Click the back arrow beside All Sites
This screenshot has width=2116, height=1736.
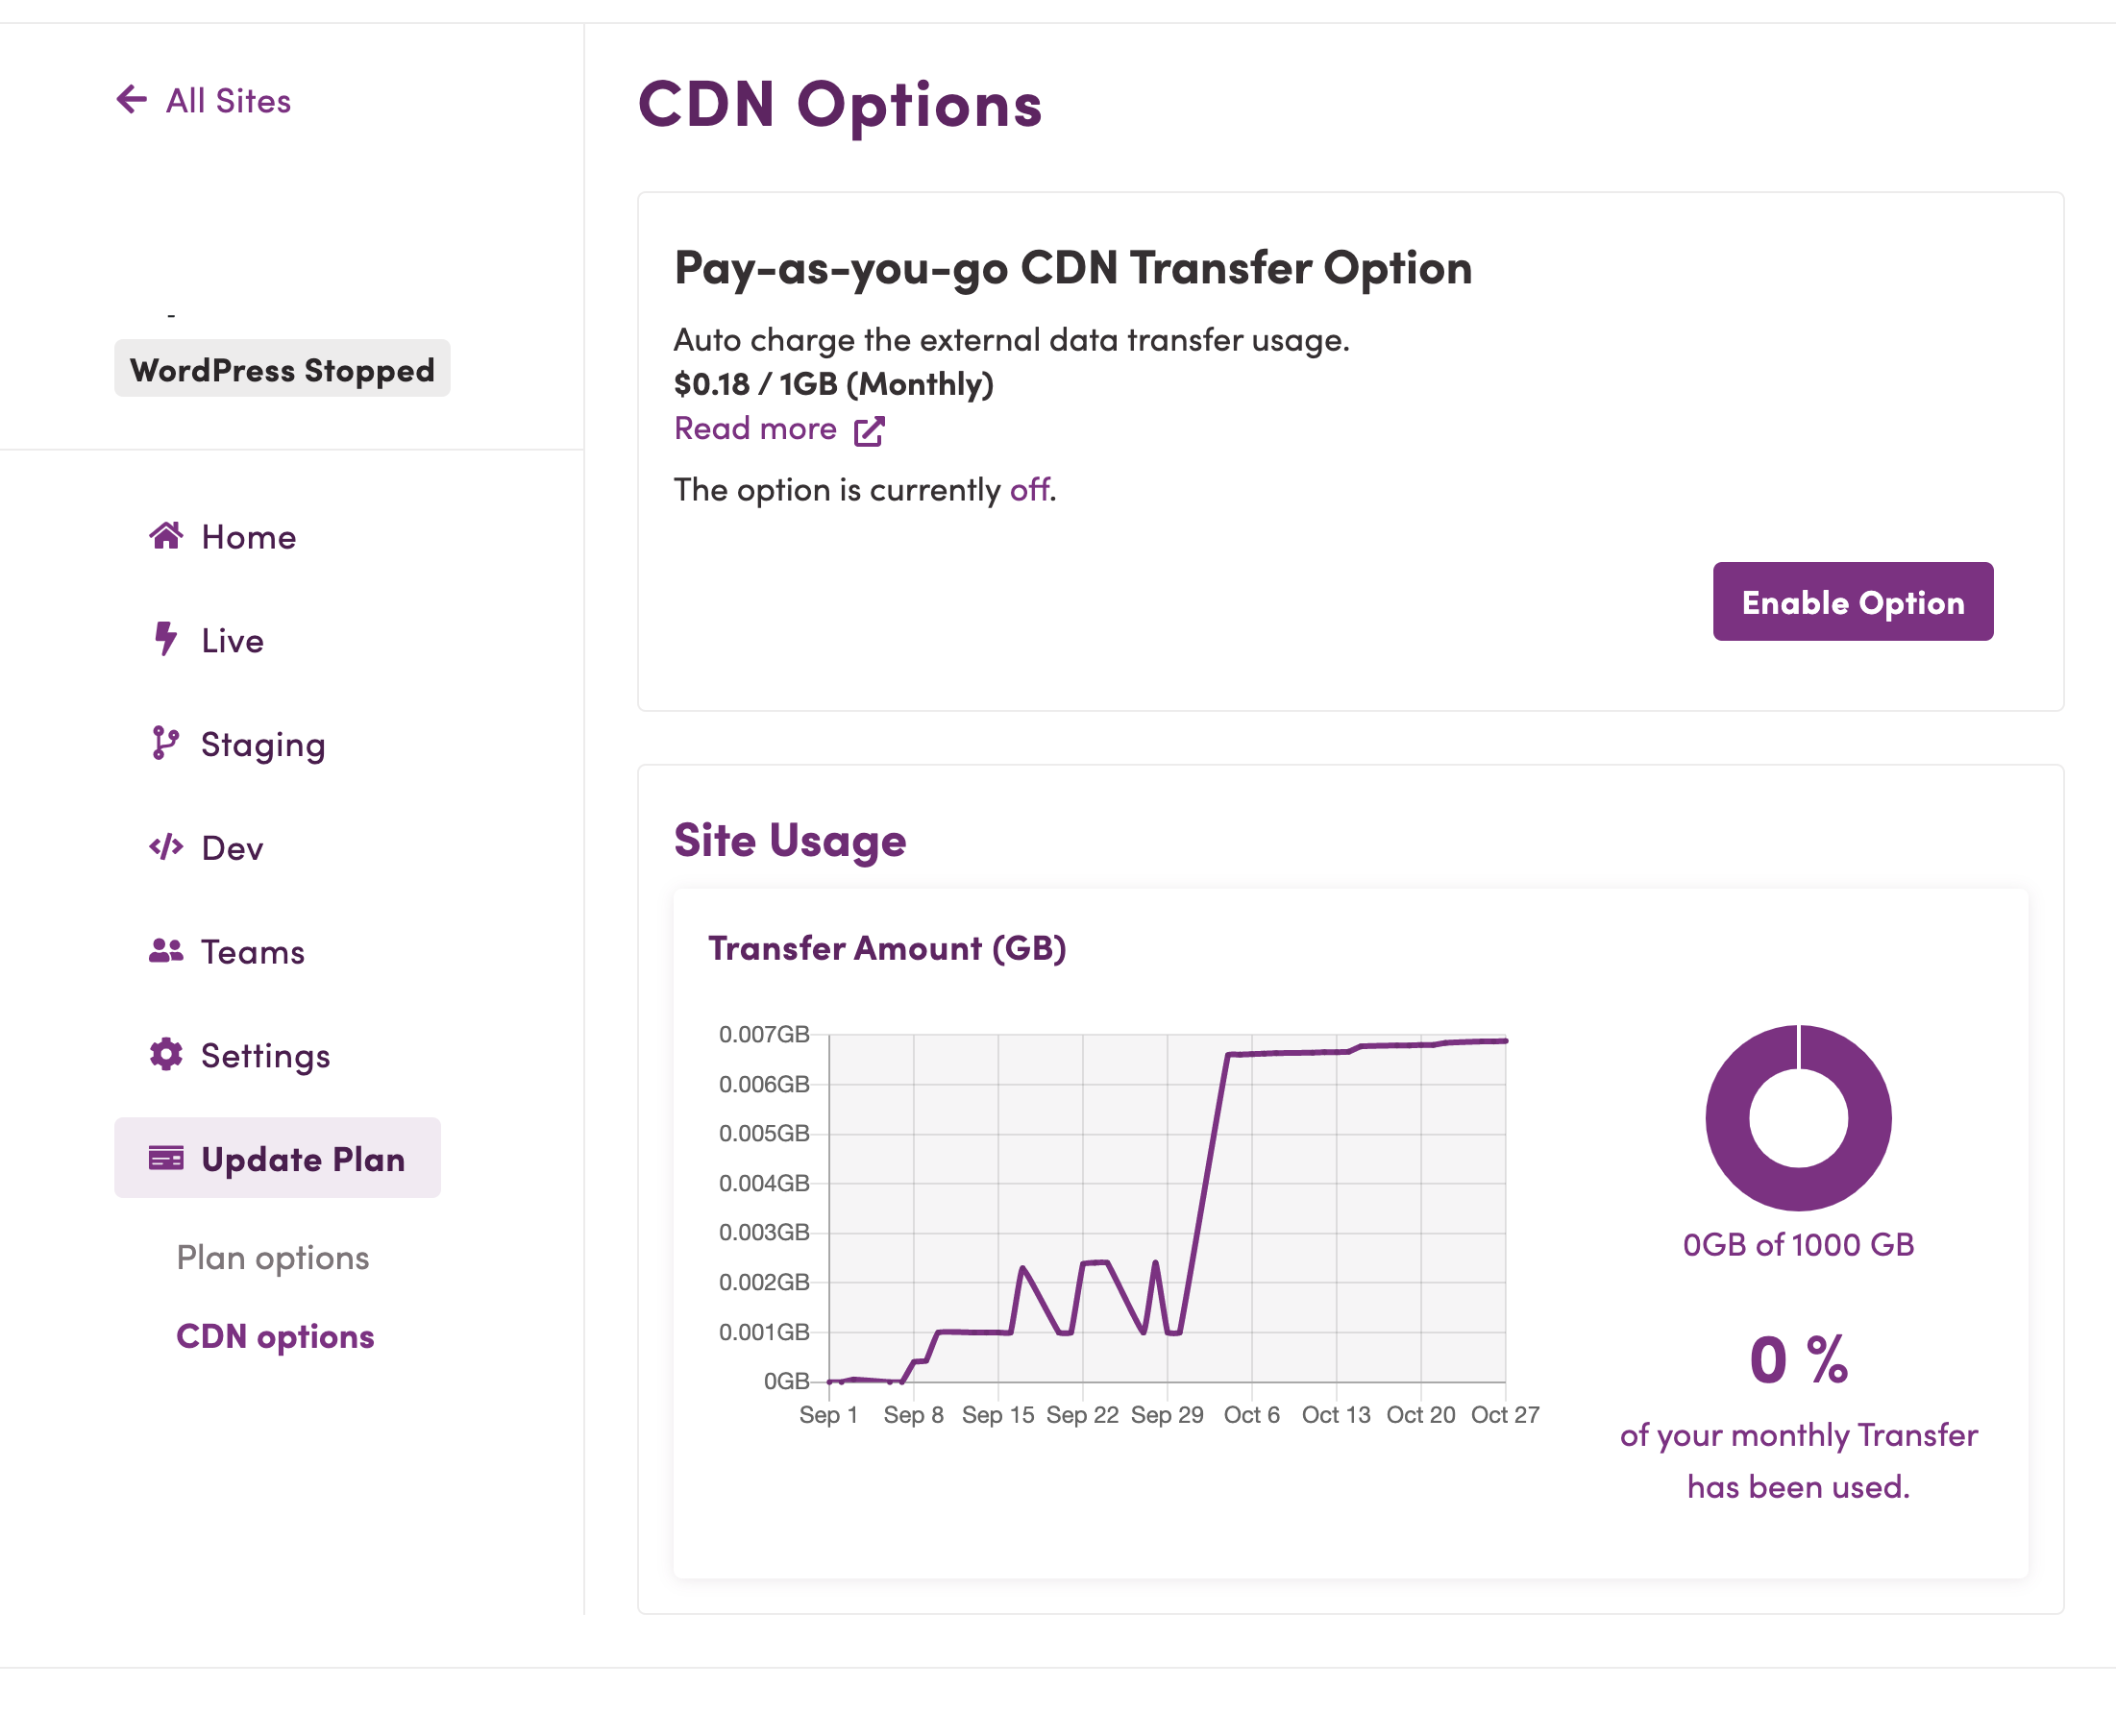coord(132,100)
